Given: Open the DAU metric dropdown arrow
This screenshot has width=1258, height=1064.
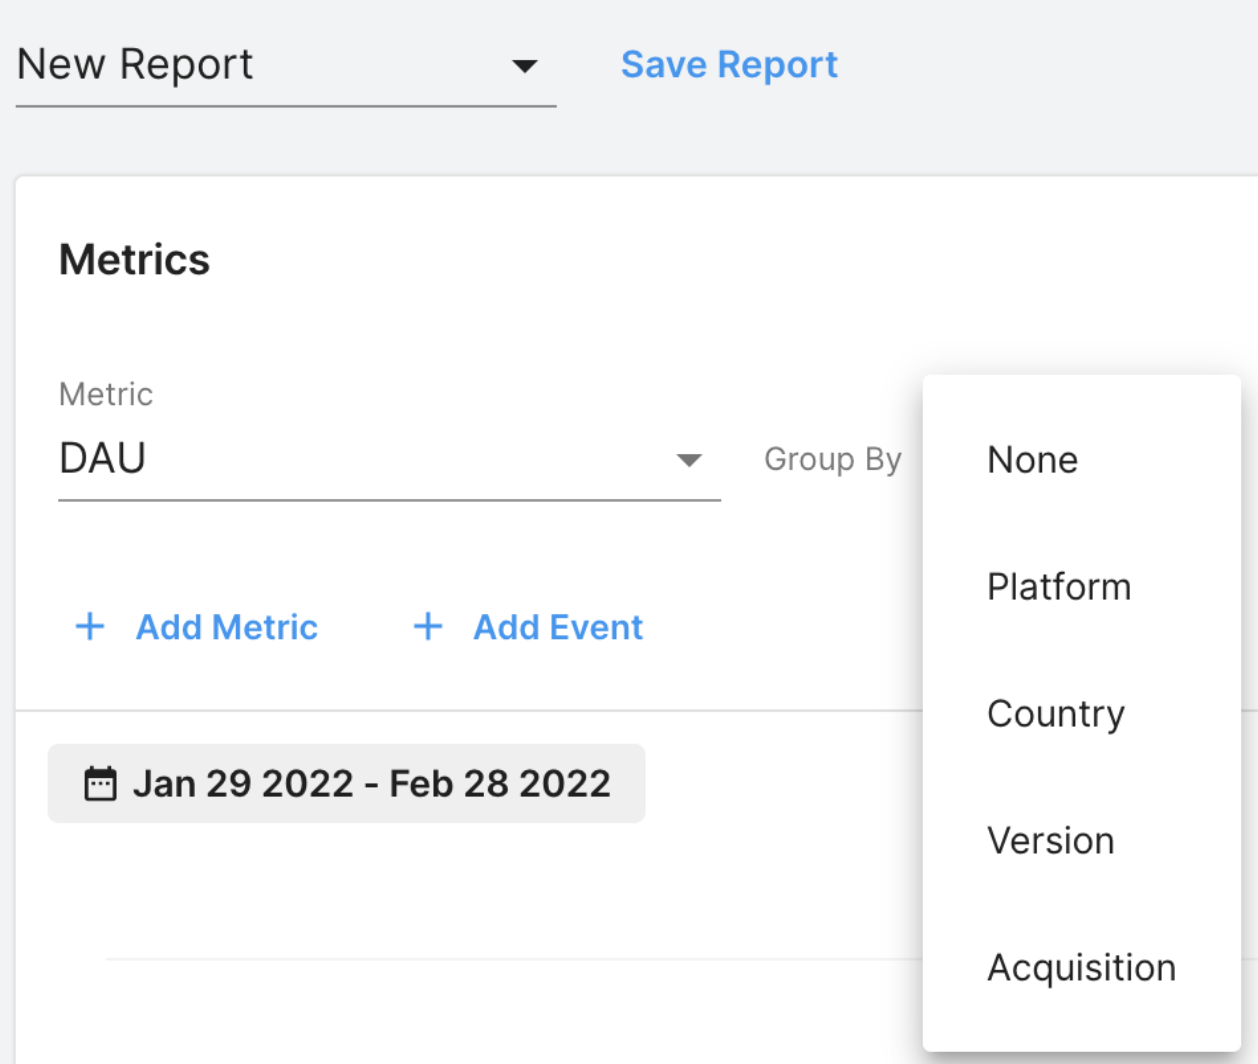Looking at the screenshot, I should [689, 460].
